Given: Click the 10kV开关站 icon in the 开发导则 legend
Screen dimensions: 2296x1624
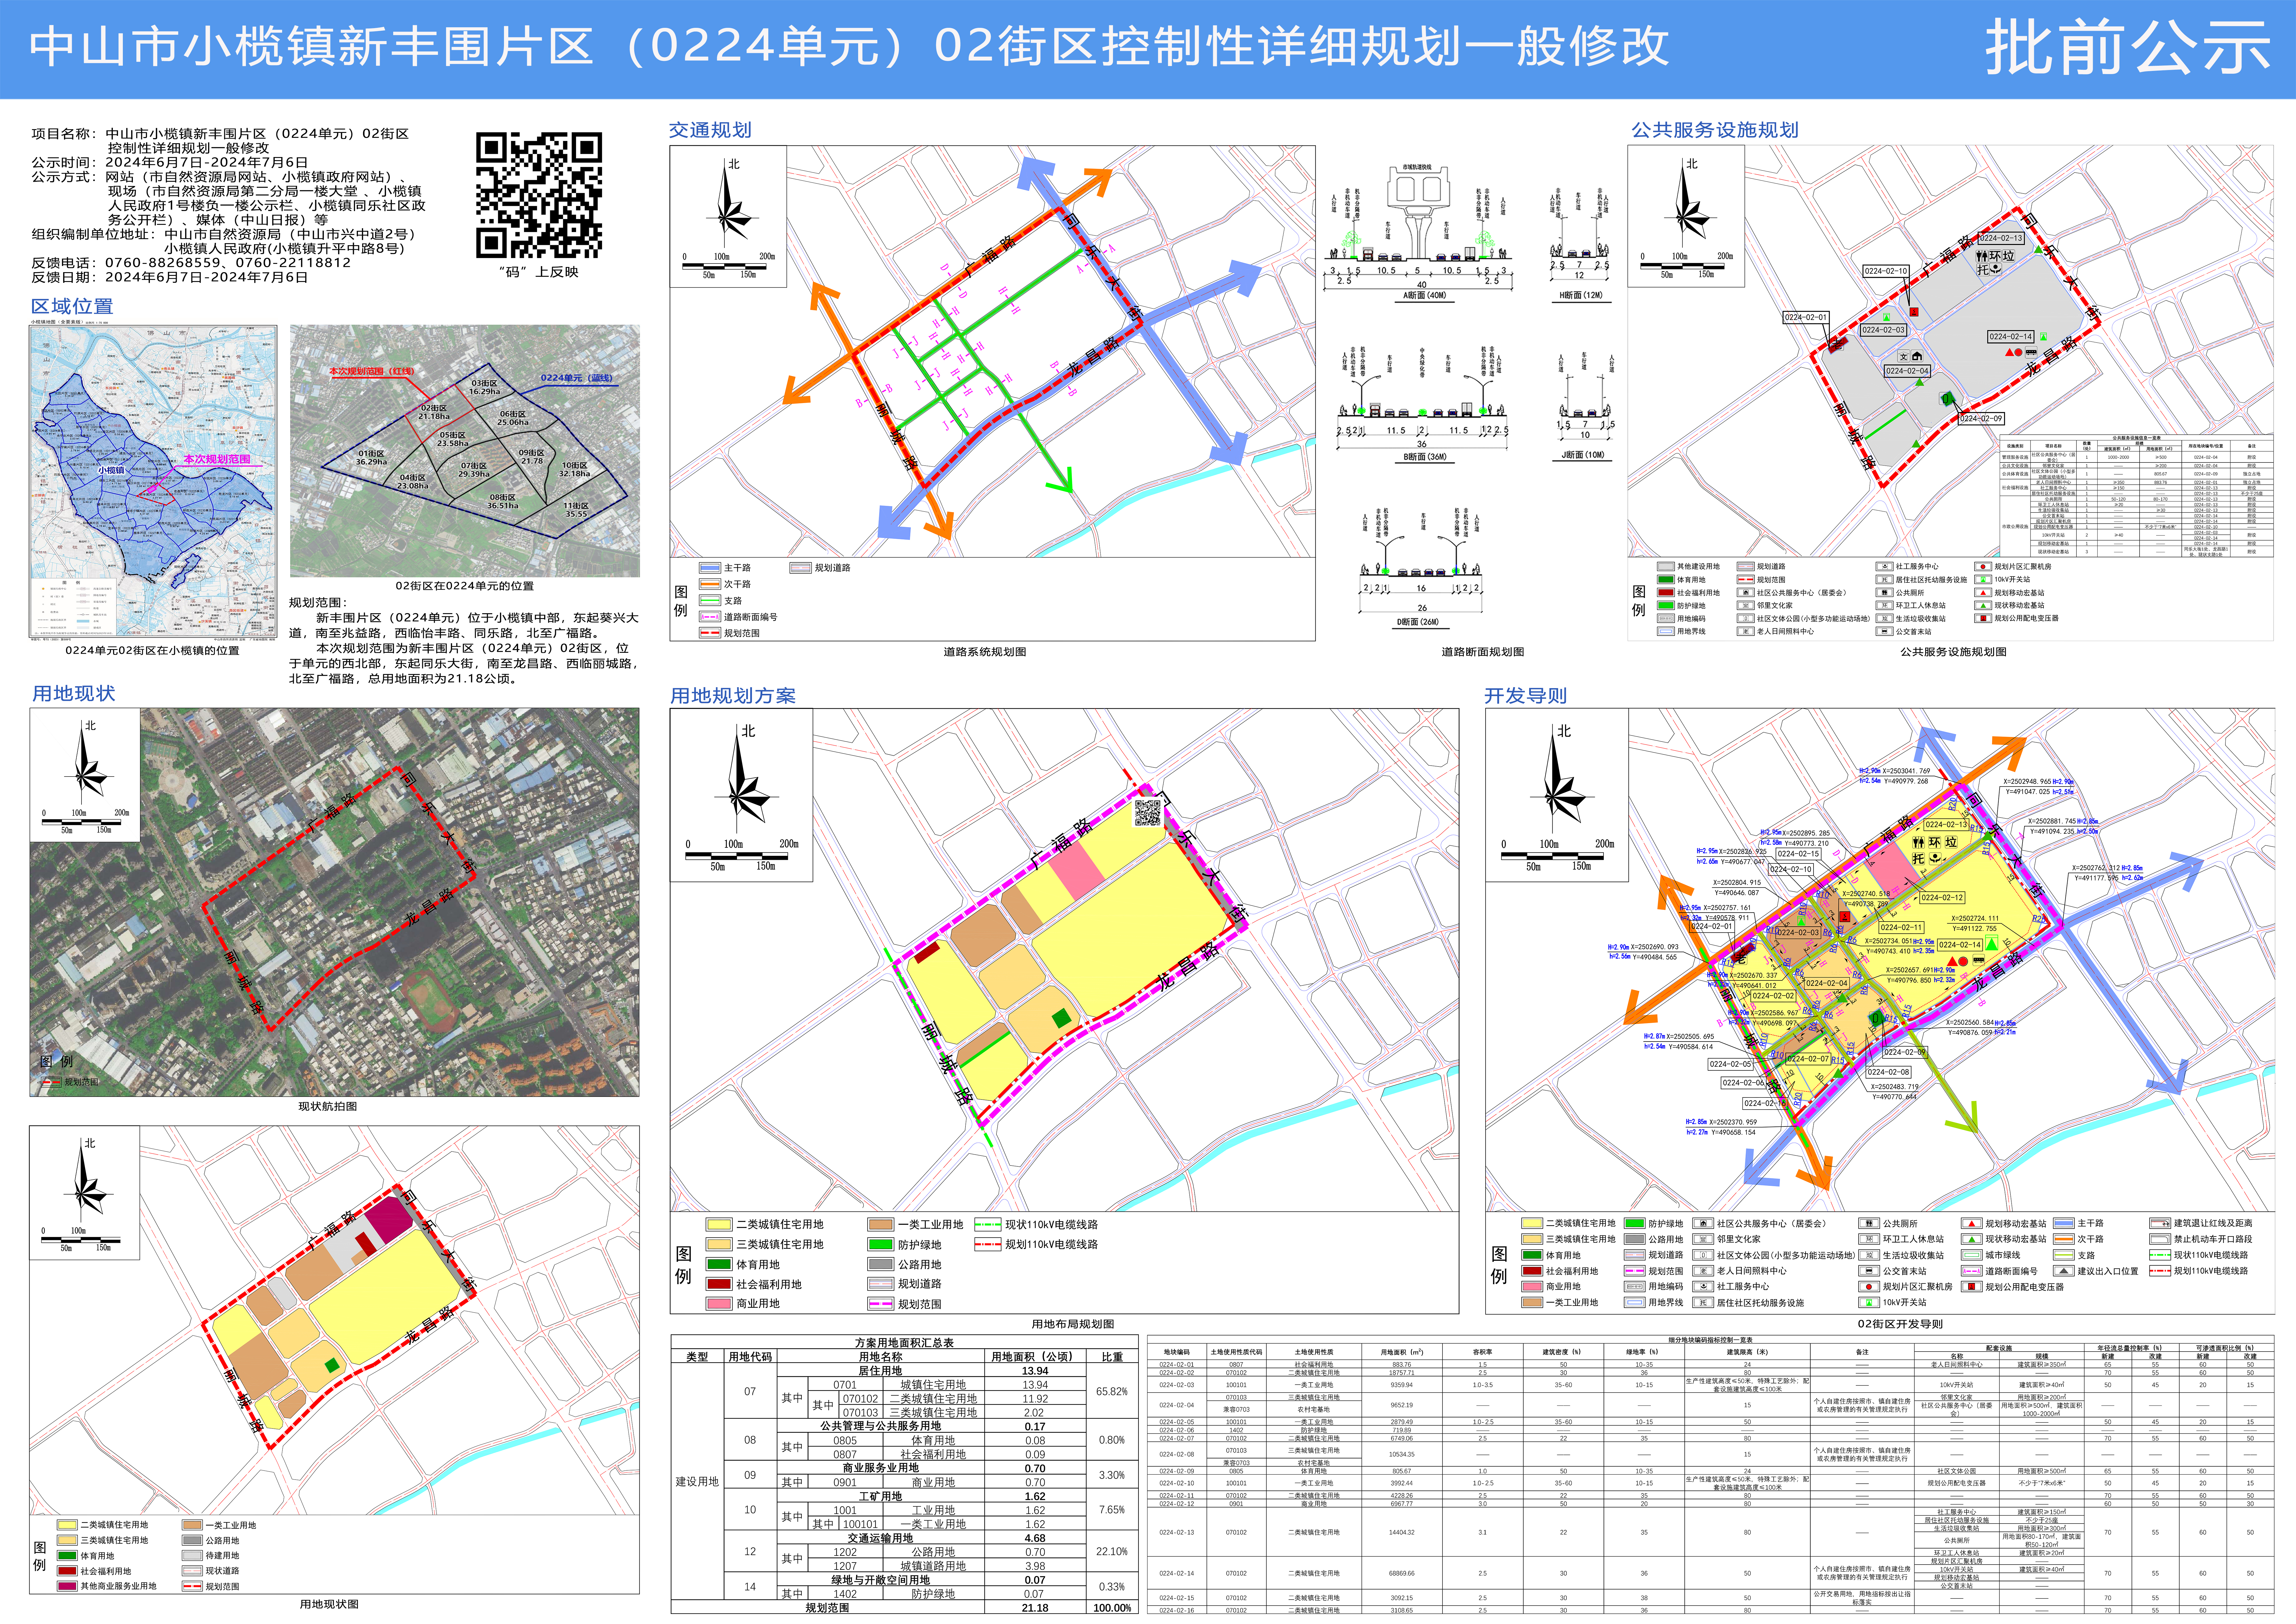Looking at the screenshot, I should [x=1869, y=1302].
